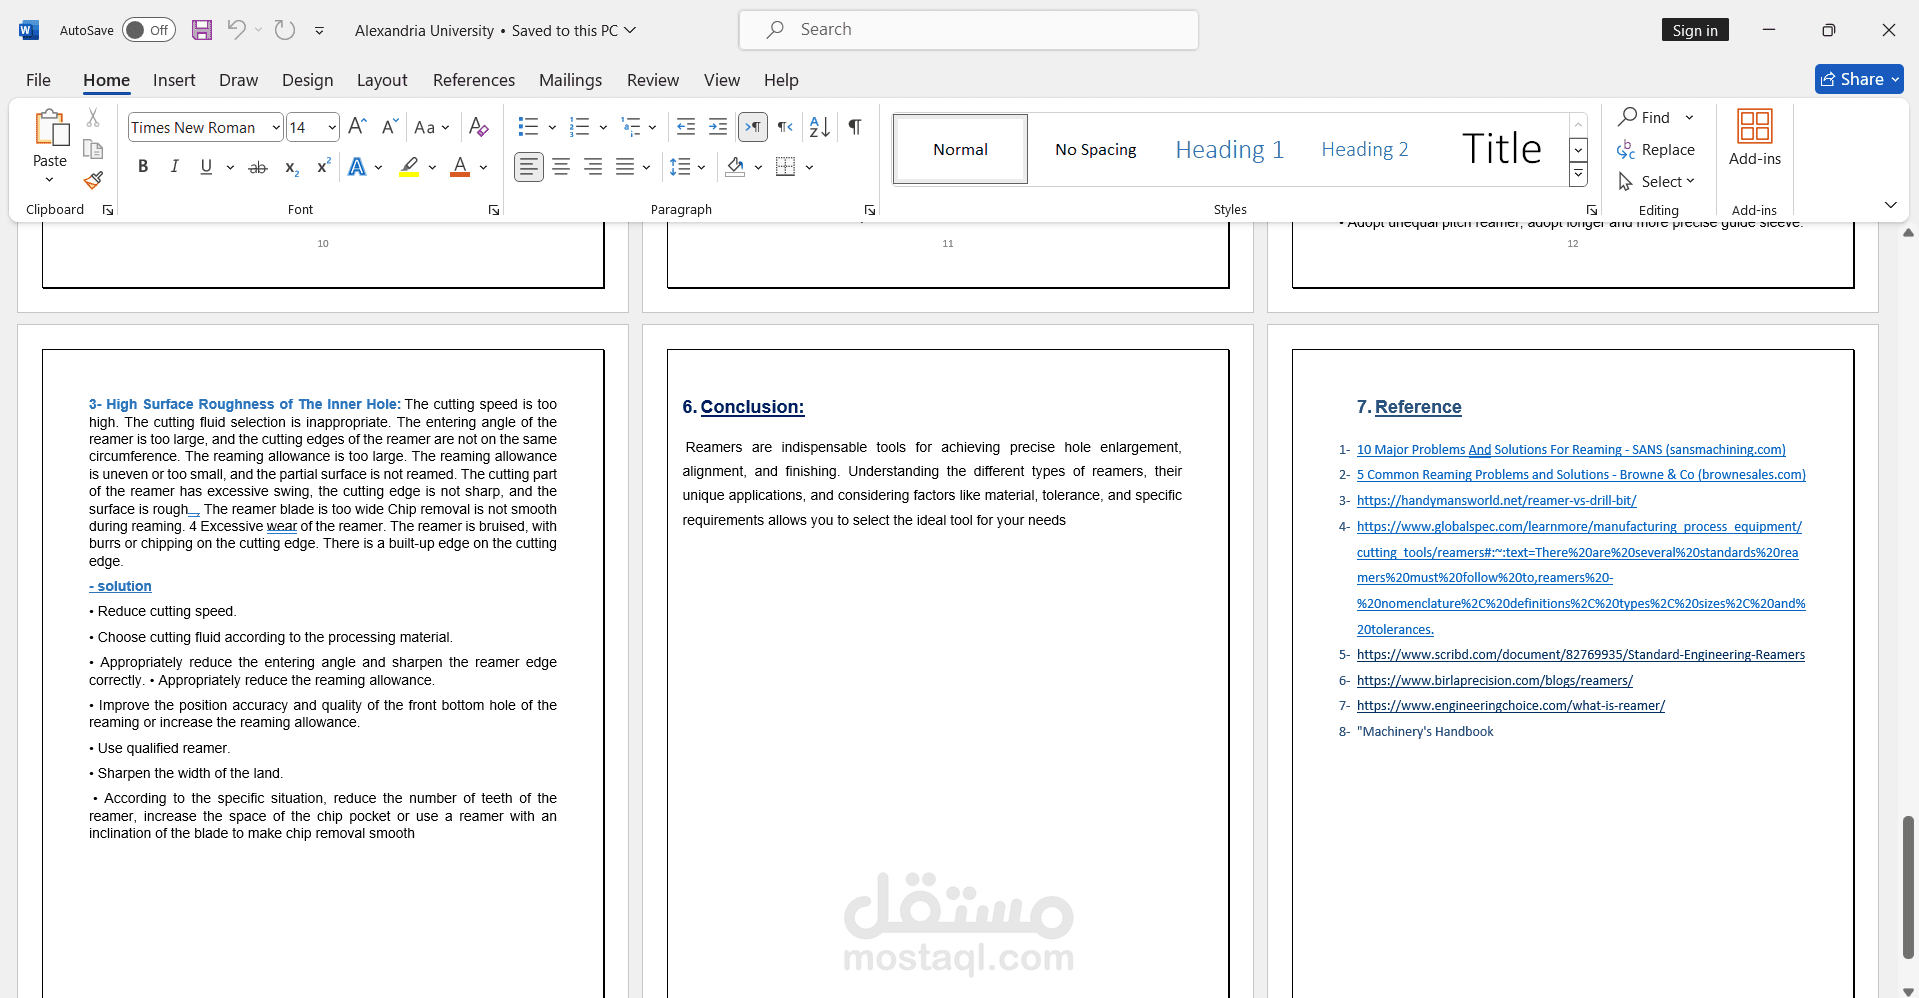The width and height of the screenshot is (1919, 998).
Task: Click the vertical scrollbar thumb
Action: pyautogui.click(x=1908, y=887)
